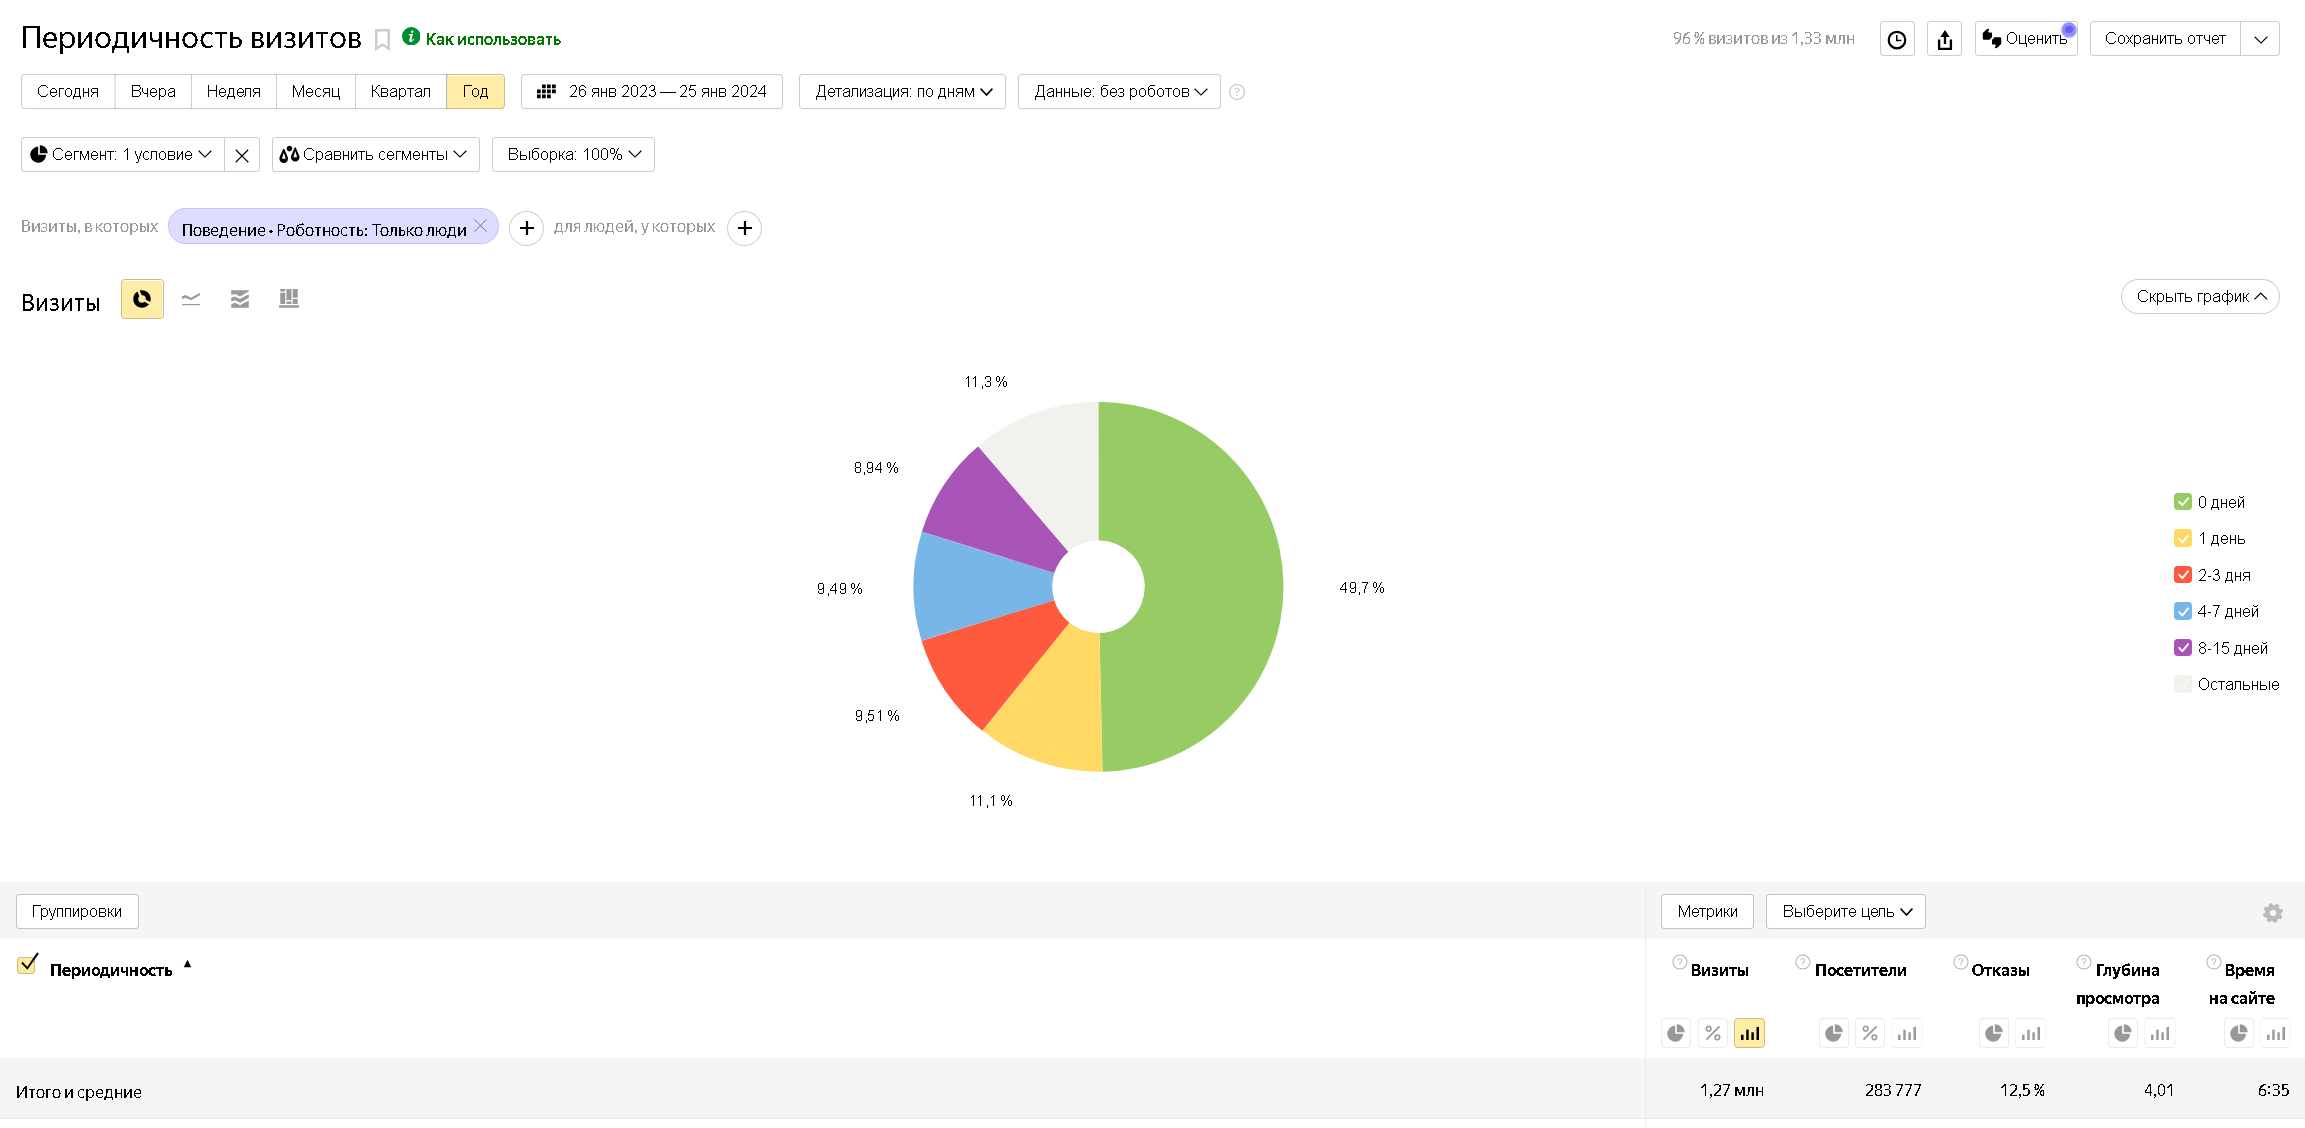Expand the Выборка: 100% dropdown
The width and height of the screenshot is (2305, 1128).
(573, 155)
